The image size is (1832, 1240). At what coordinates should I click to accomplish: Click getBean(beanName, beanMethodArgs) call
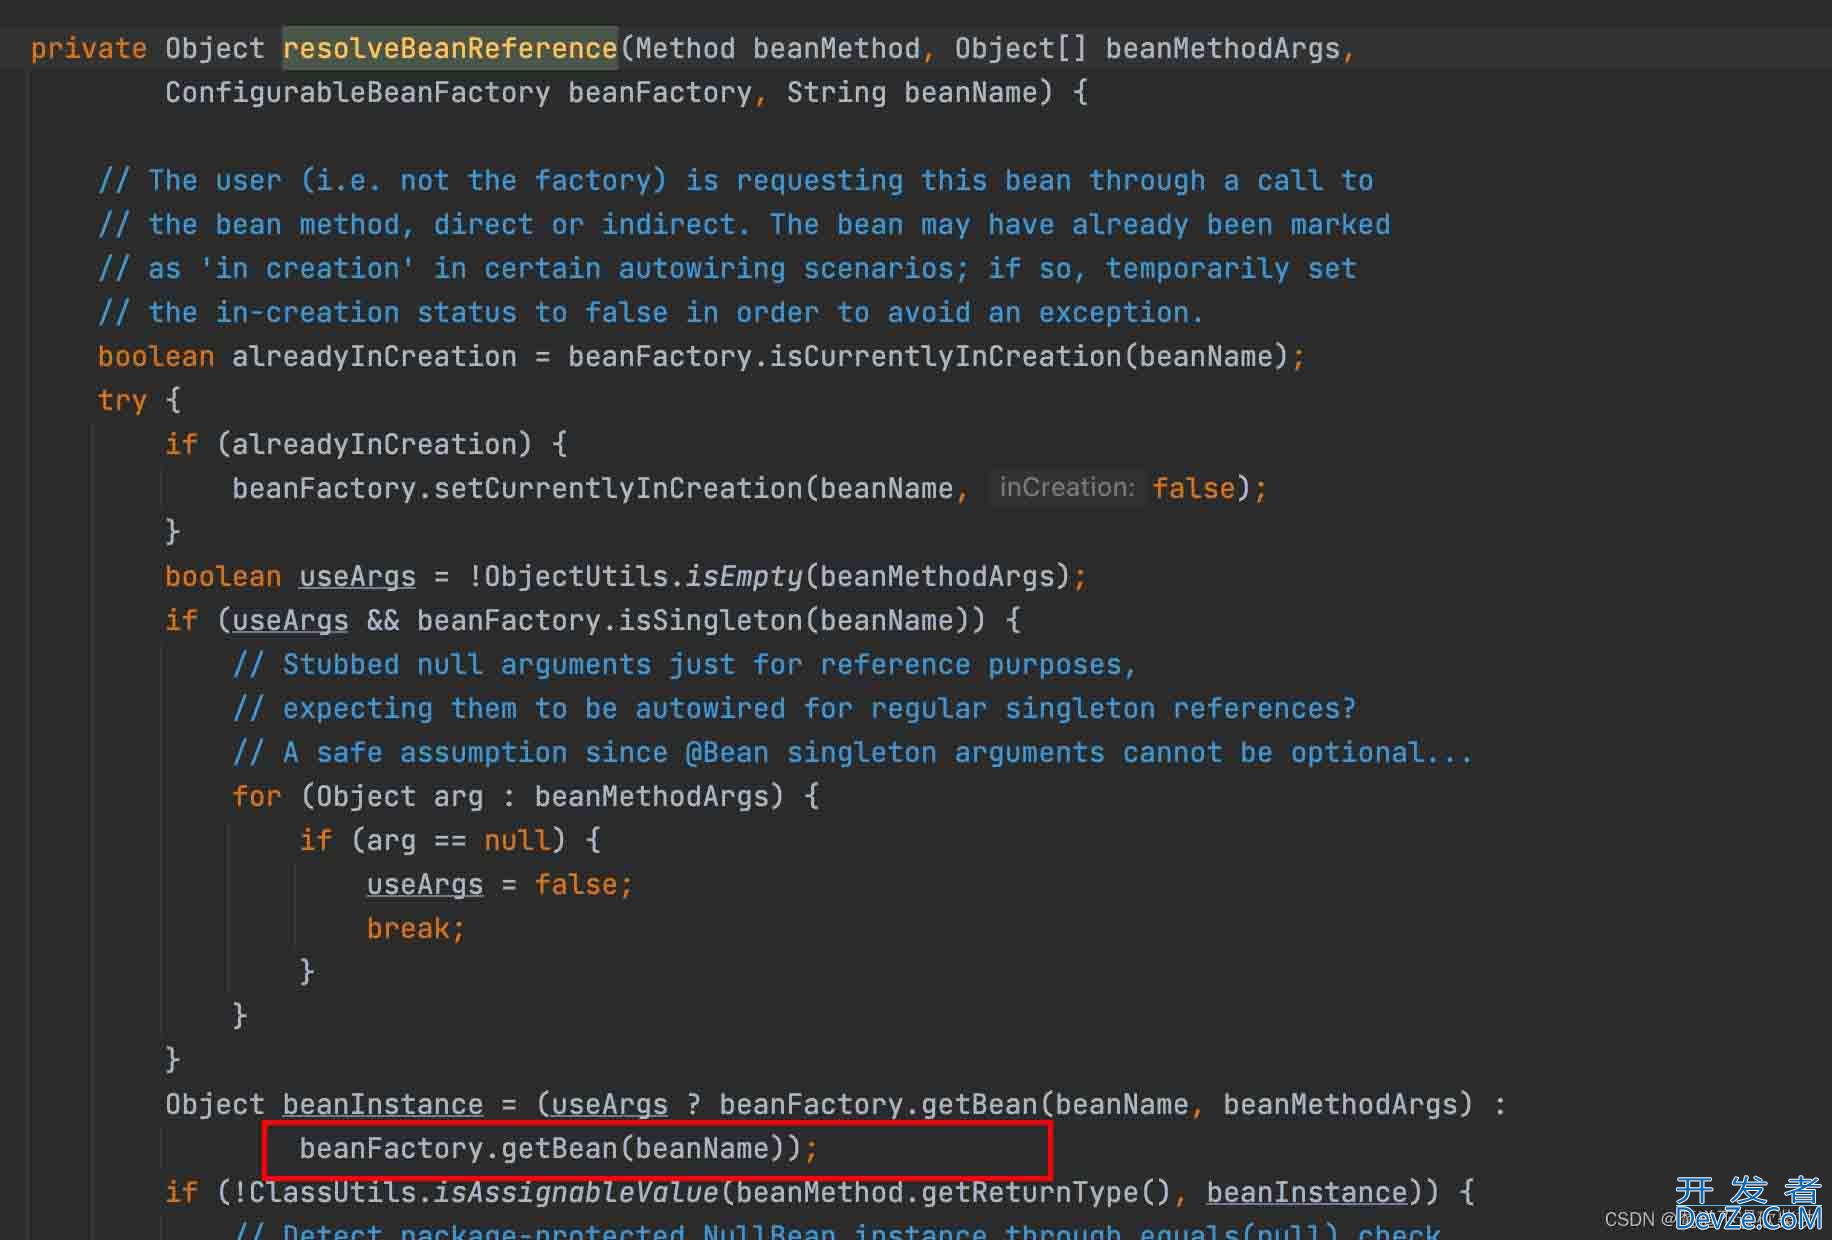[1197, 1104]
